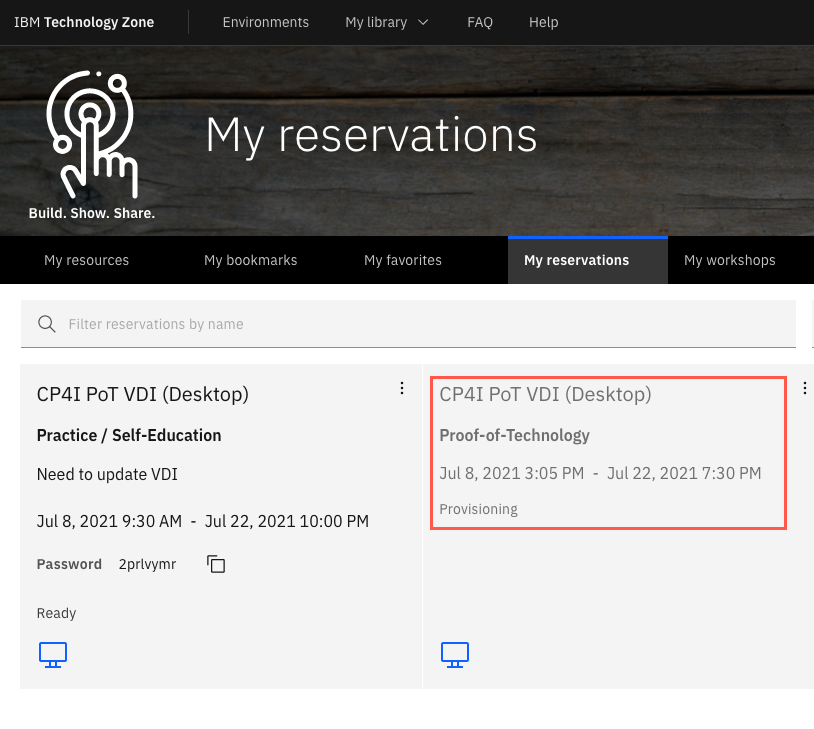Click the Need to update VDI description
This screenshot has height=729, width=814.
[x=107, y=474]
